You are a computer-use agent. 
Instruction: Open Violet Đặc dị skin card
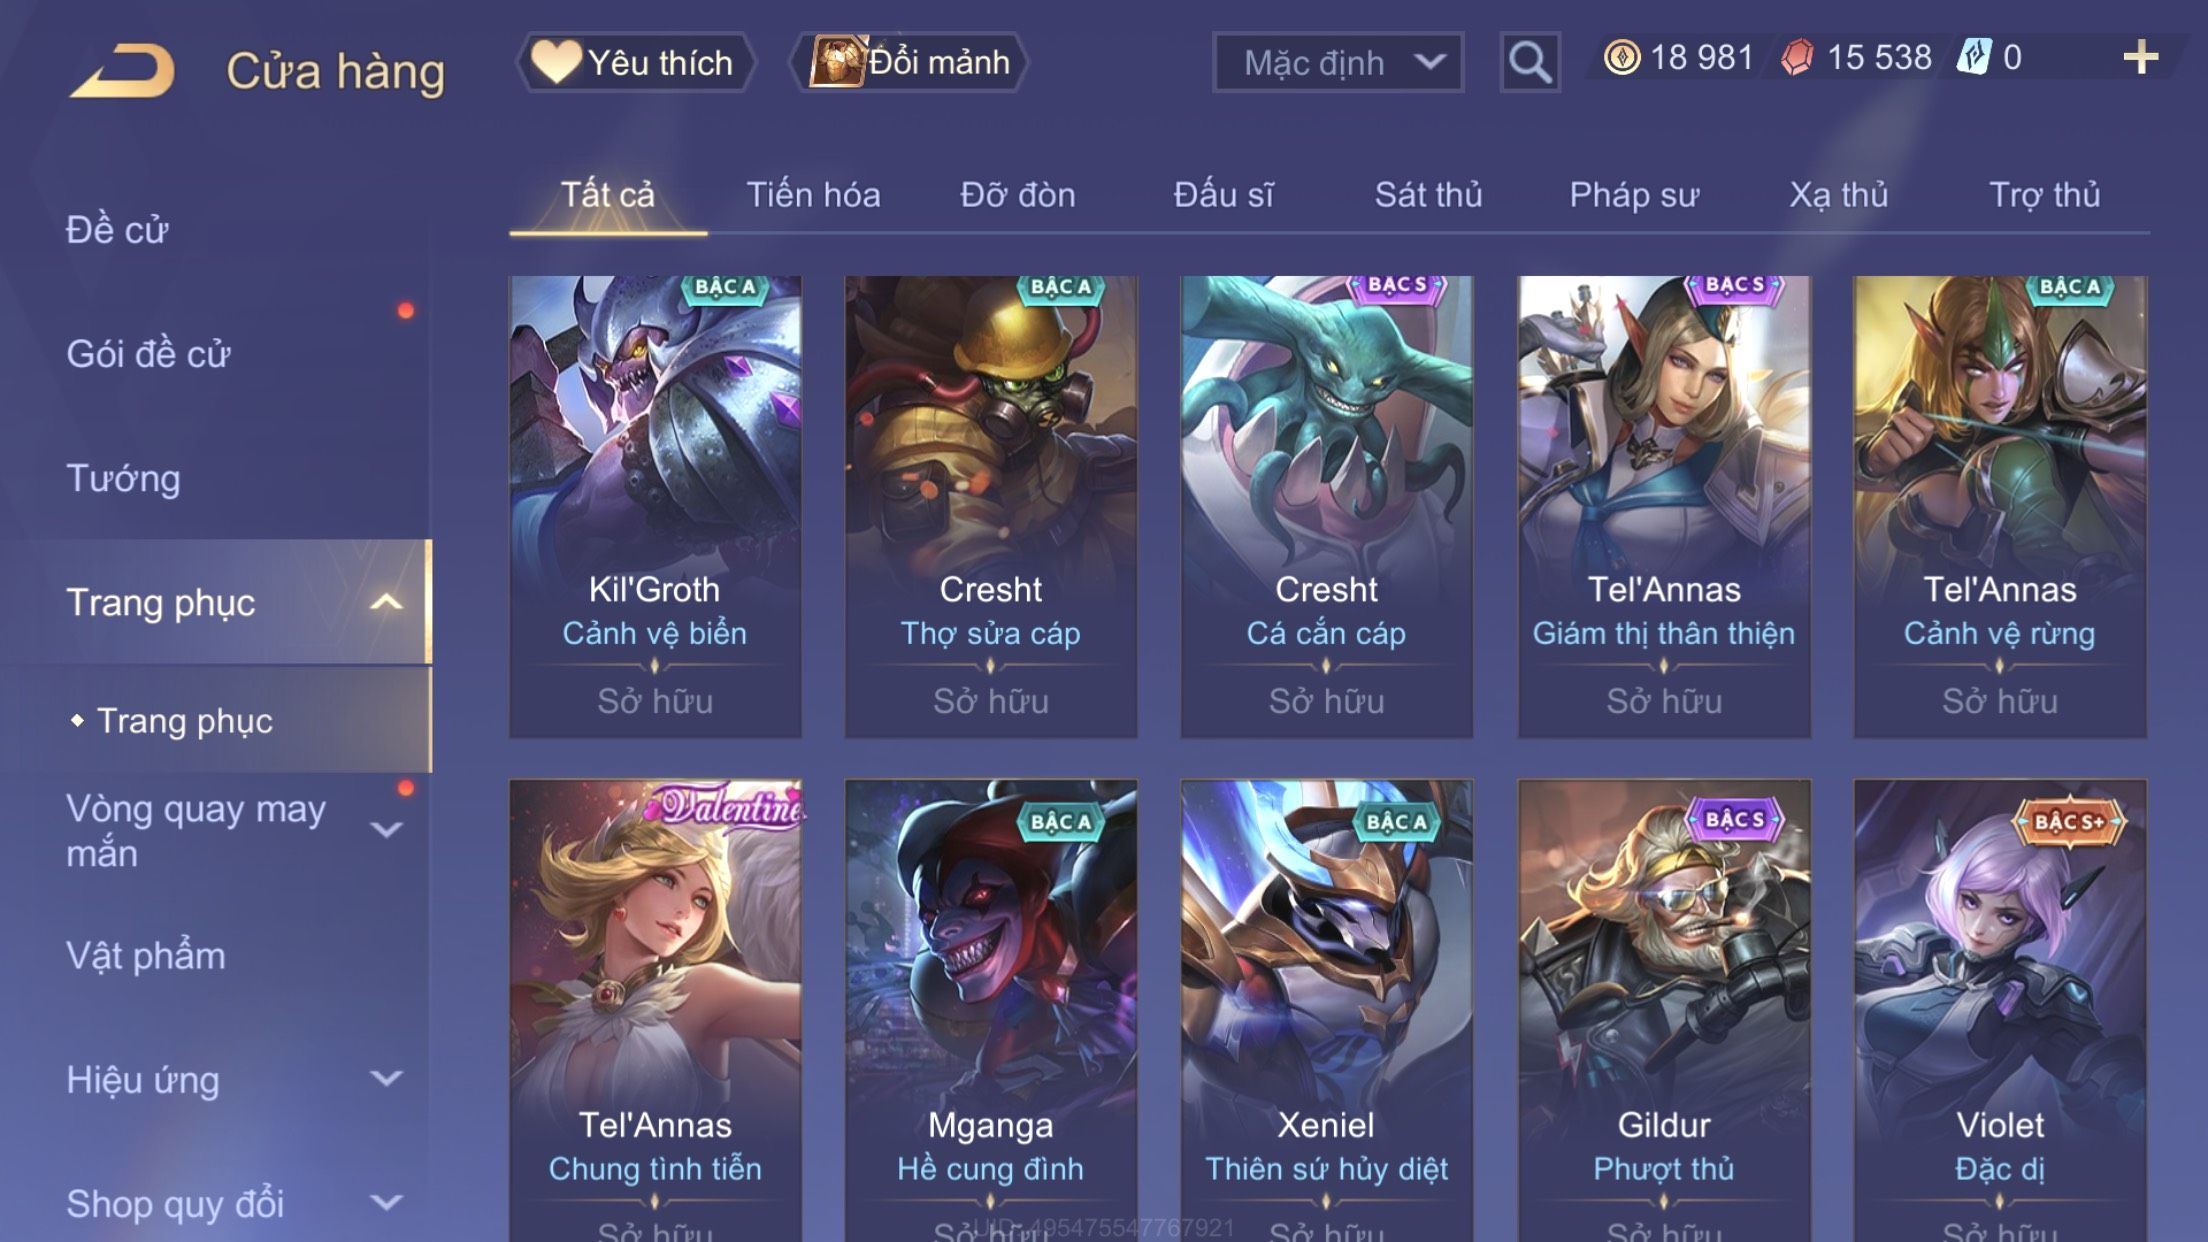coord(2000,1011)
